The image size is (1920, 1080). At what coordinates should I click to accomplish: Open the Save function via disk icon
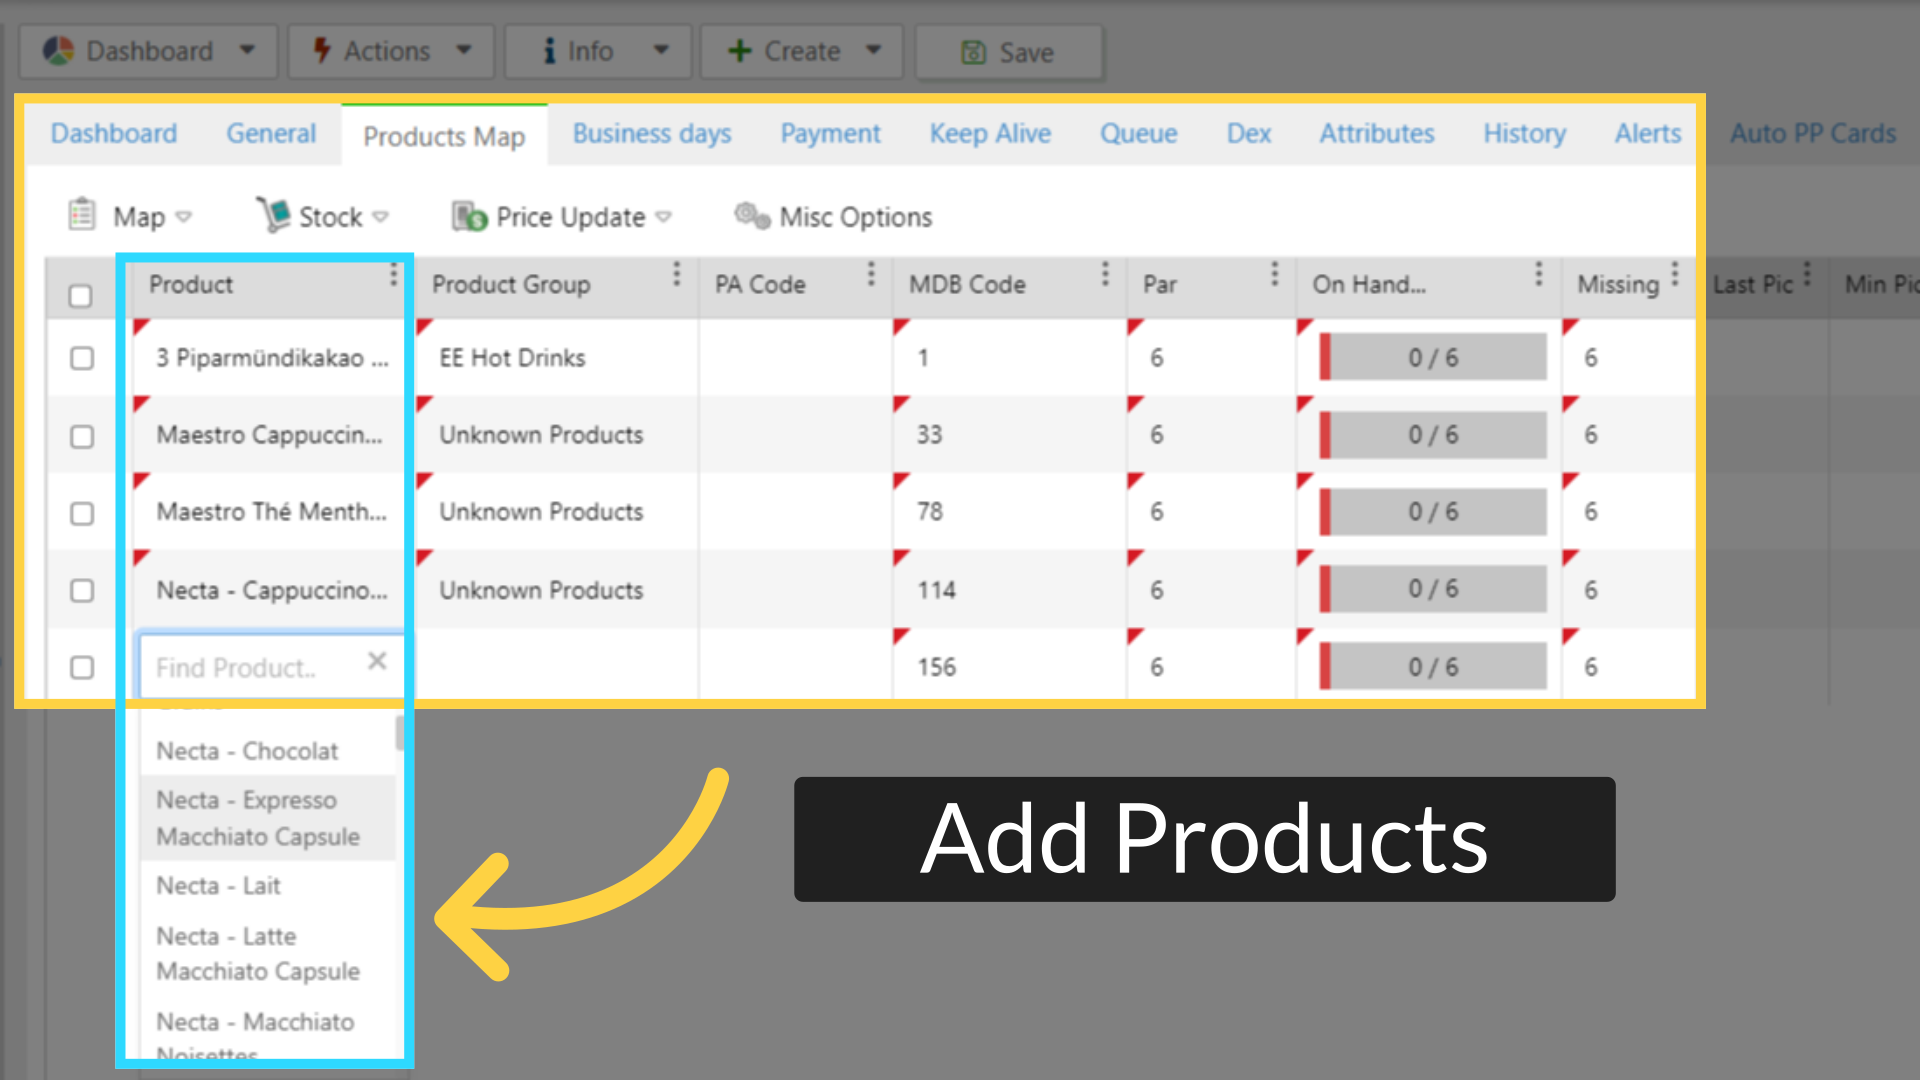click(974, 51)
